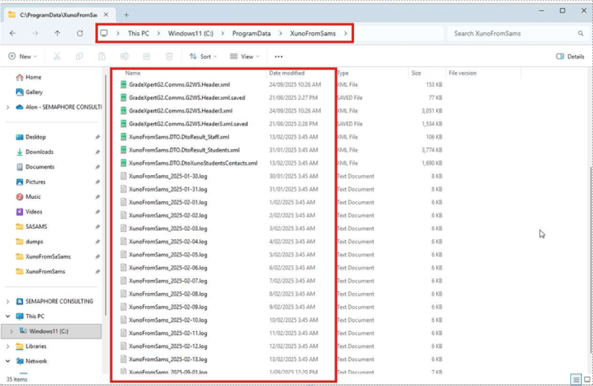The image size is (593, 386).
Task: Open the Sort dropdown menu
Action: 203,56
